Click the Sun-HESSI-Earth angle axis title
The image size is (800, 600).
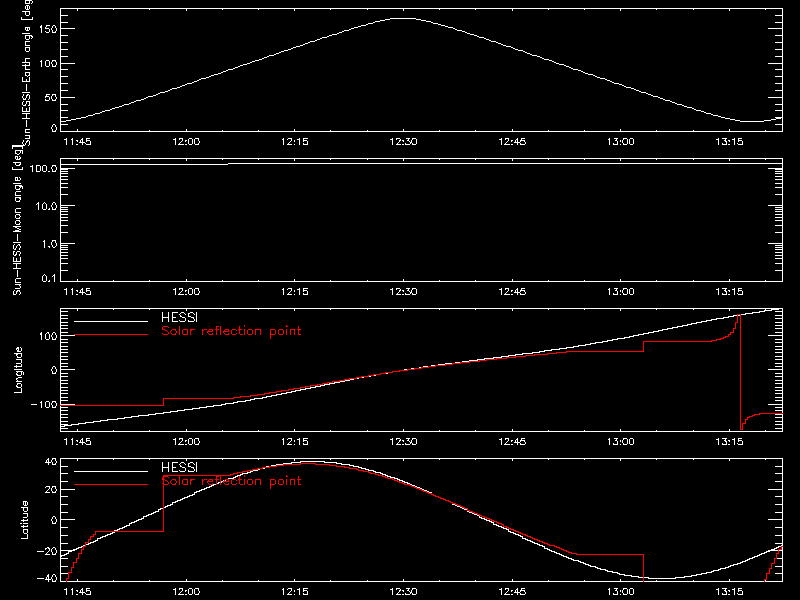27,73
